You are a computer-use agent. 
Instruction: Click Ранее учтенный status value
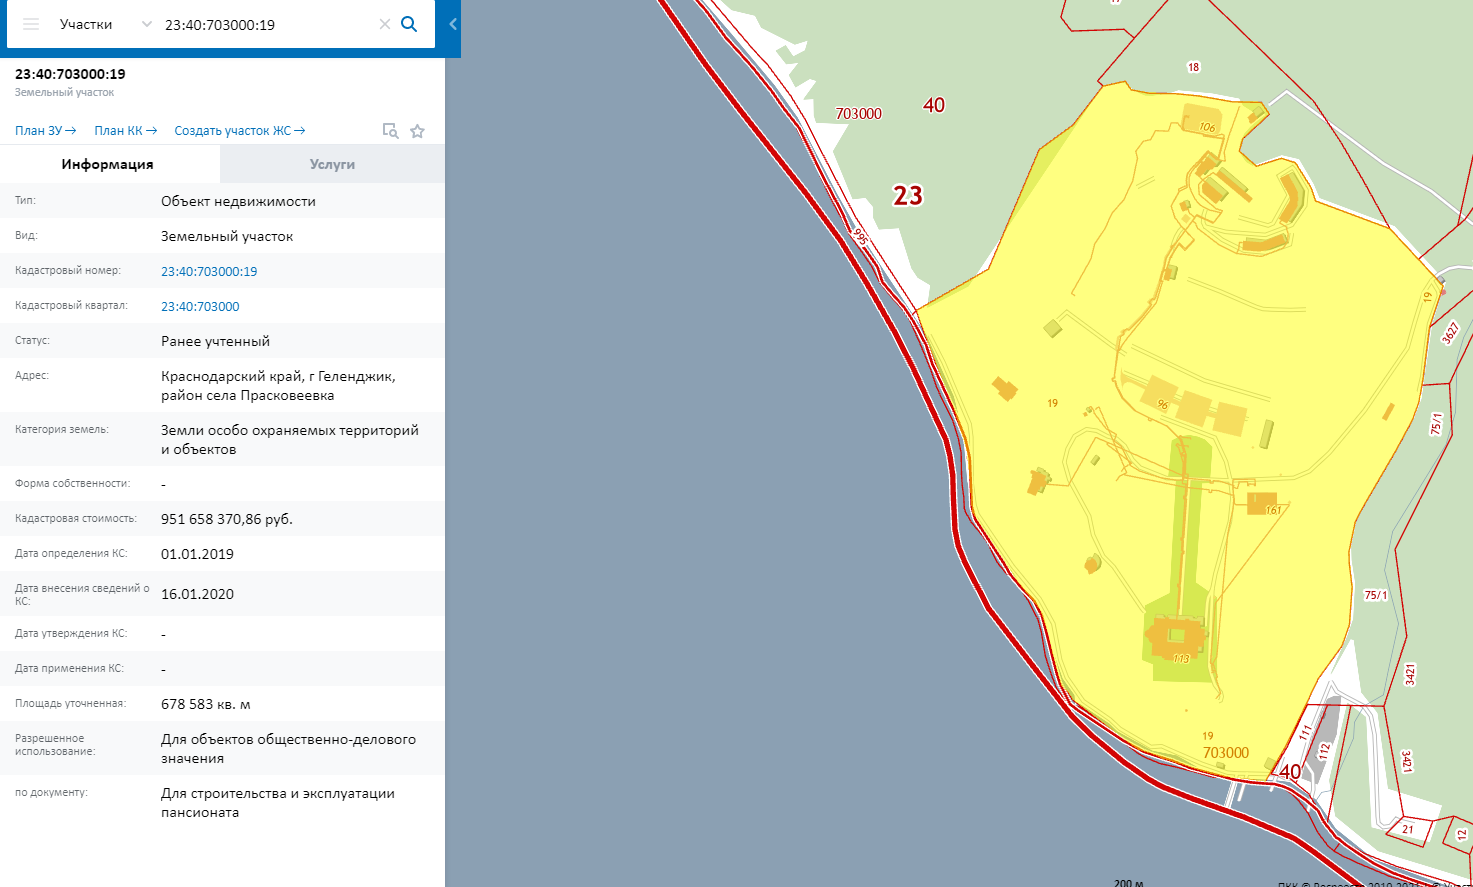[215, 341]
